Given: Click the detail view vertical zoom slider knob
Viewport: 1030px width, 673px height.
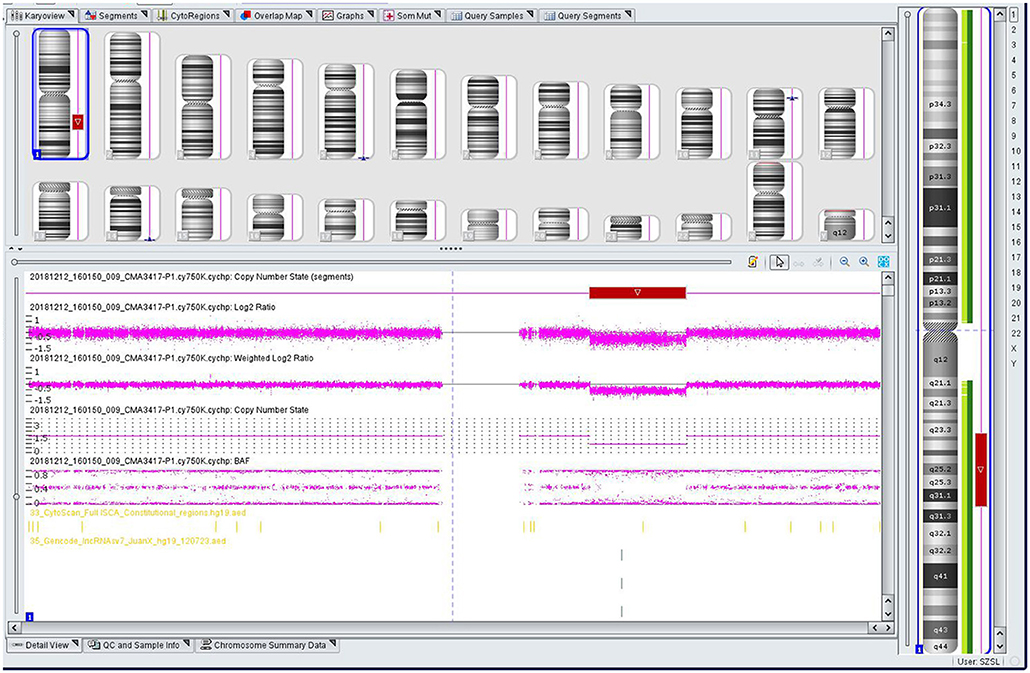Looking at the screenshot, I should (x=17, y=497).
